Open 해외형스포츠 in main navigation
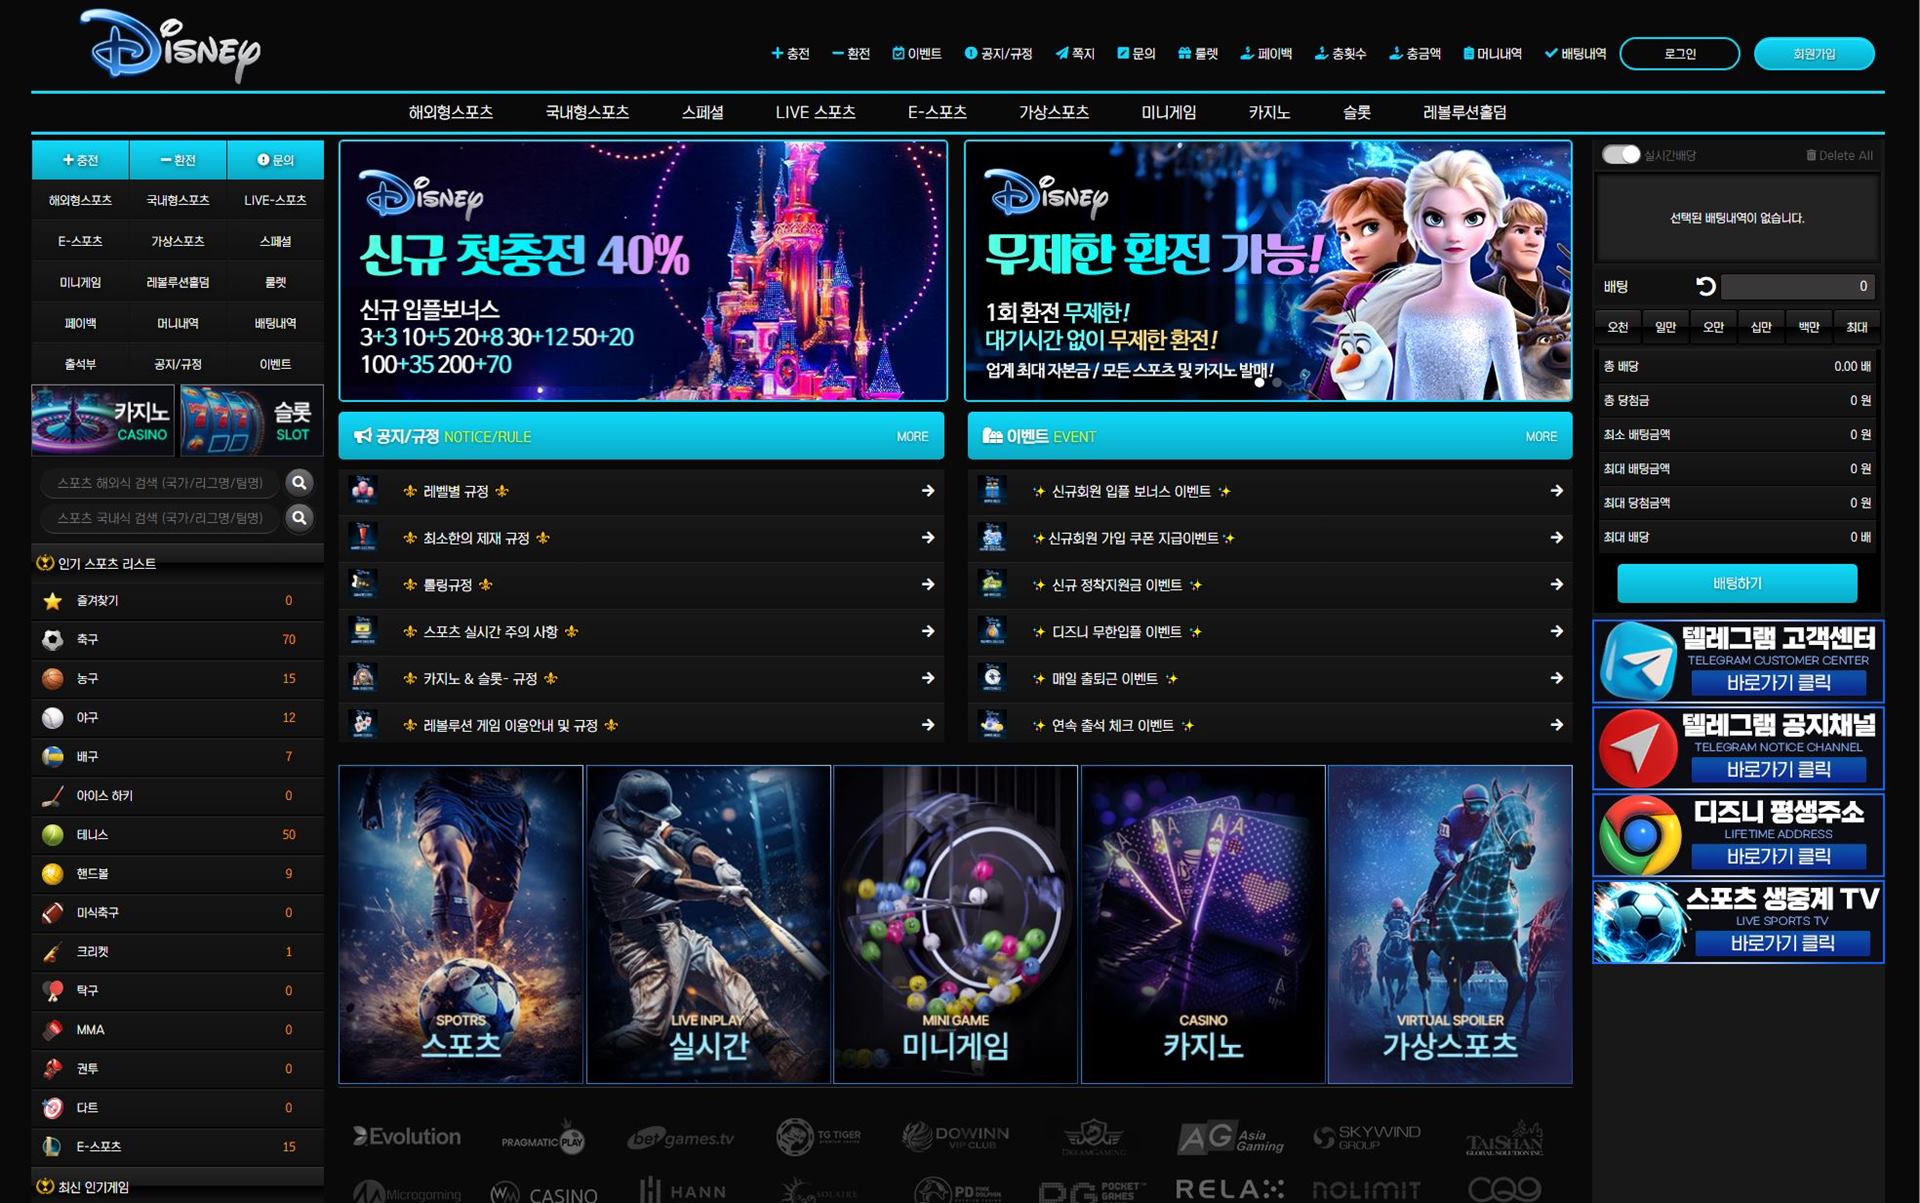1920x1203 pixels. pos(450,112)
